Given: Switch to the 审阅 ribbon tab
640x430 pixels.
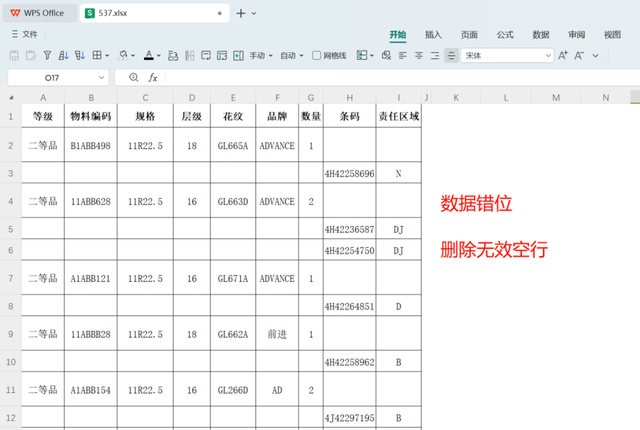Looking at the screenshot, I should click(x=576, y=35).
